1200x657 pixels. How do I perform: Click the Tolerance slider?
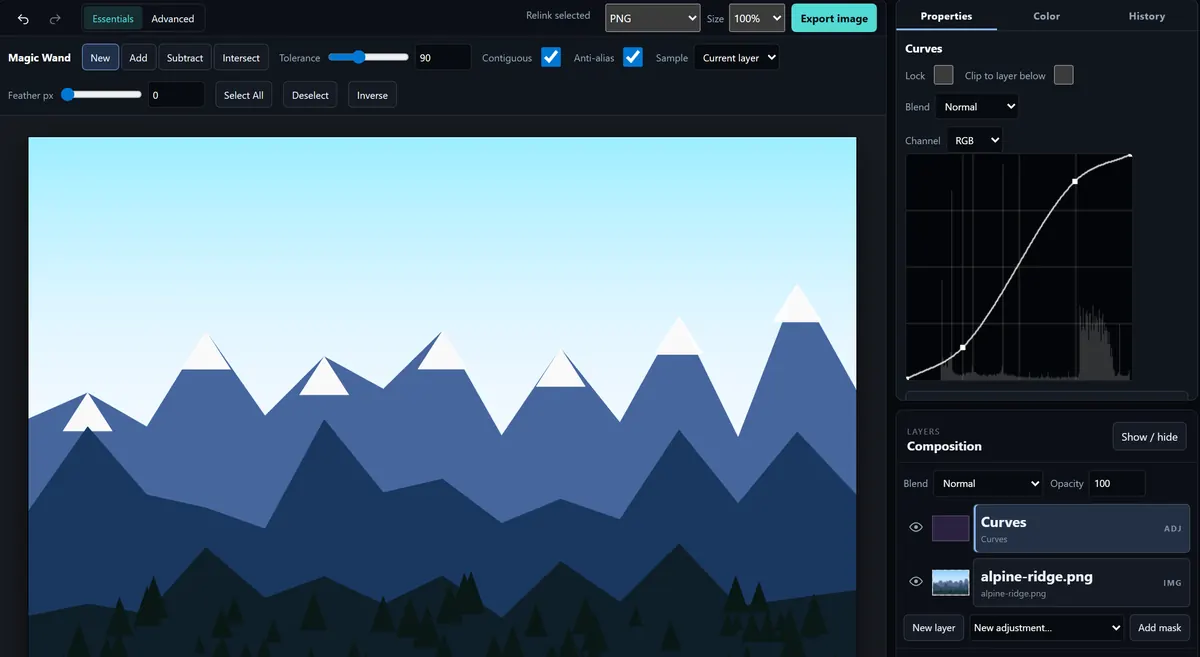(x=369, y=57)
